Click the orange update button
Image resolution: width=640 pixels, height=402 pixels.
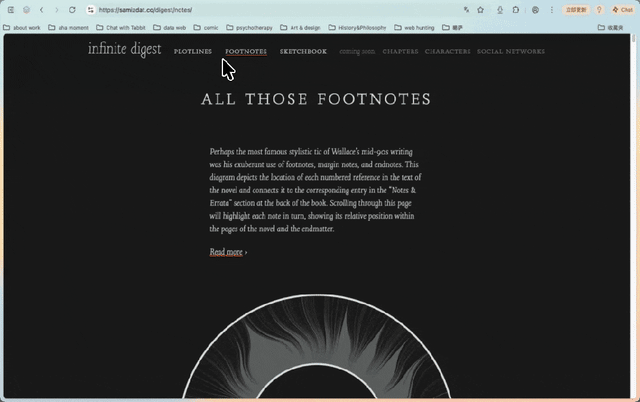pyautogui.click(x=576, y=10)
